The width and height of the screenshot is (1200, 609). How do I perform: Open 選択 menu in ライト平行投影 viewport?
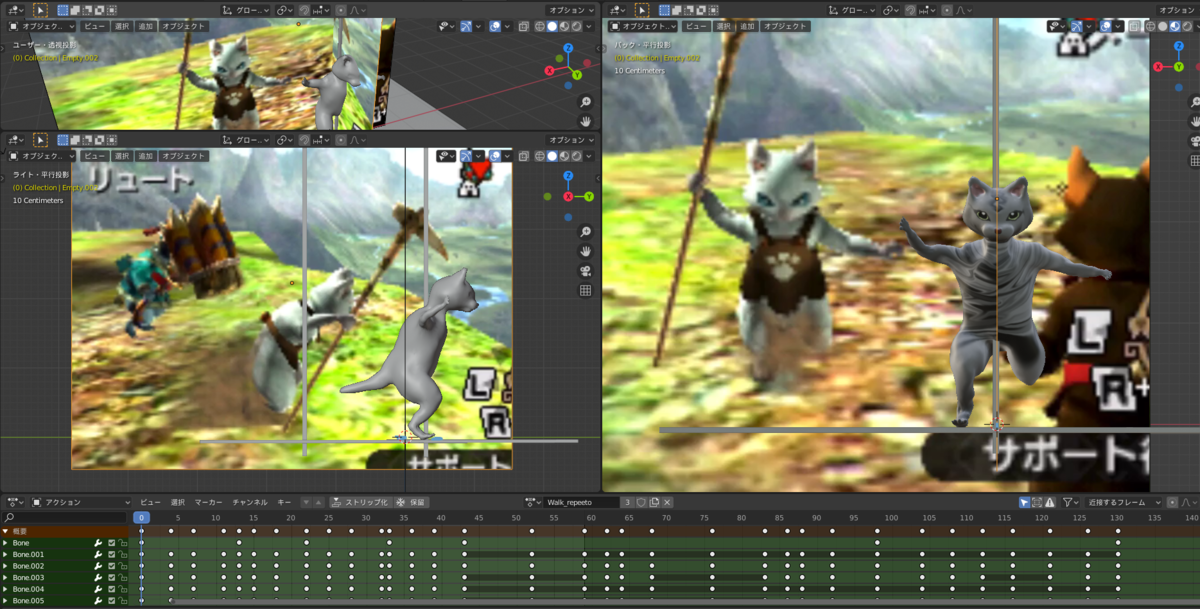[122, 156]
